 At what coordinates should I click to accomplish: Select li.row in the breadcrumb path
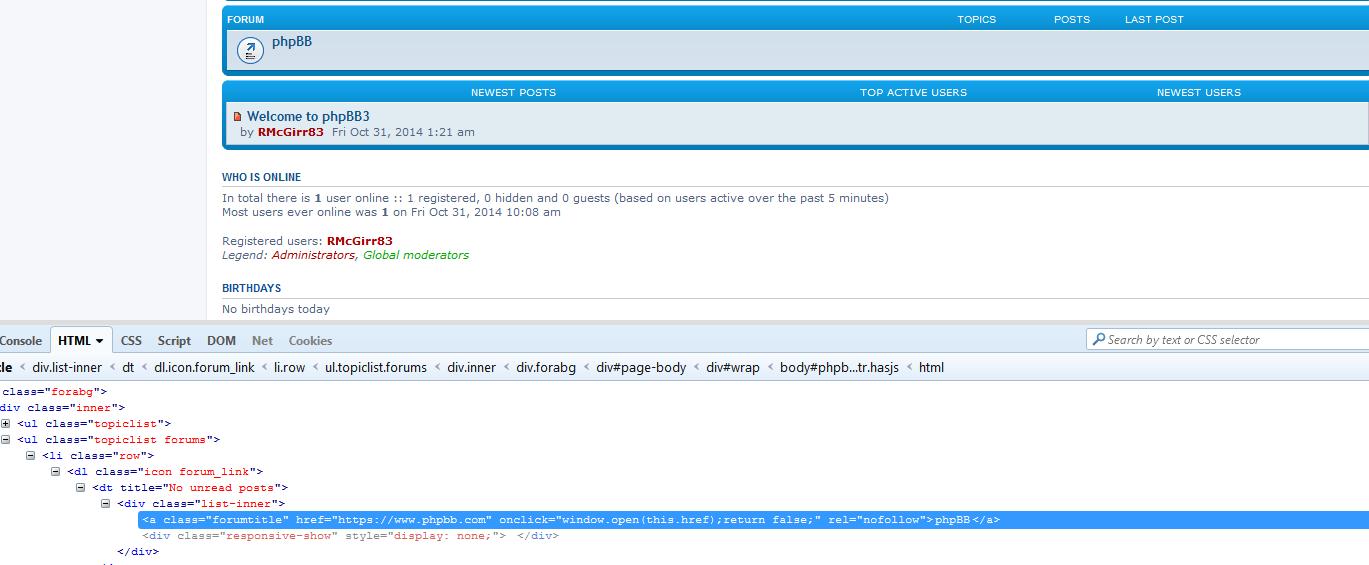290,367
